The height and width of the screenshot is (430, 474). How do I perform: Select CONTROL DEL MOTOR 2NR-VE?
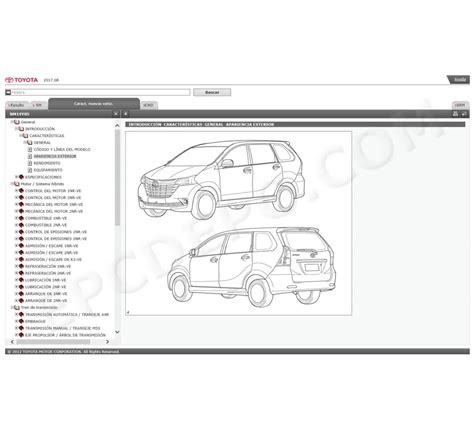click(53, 198)
